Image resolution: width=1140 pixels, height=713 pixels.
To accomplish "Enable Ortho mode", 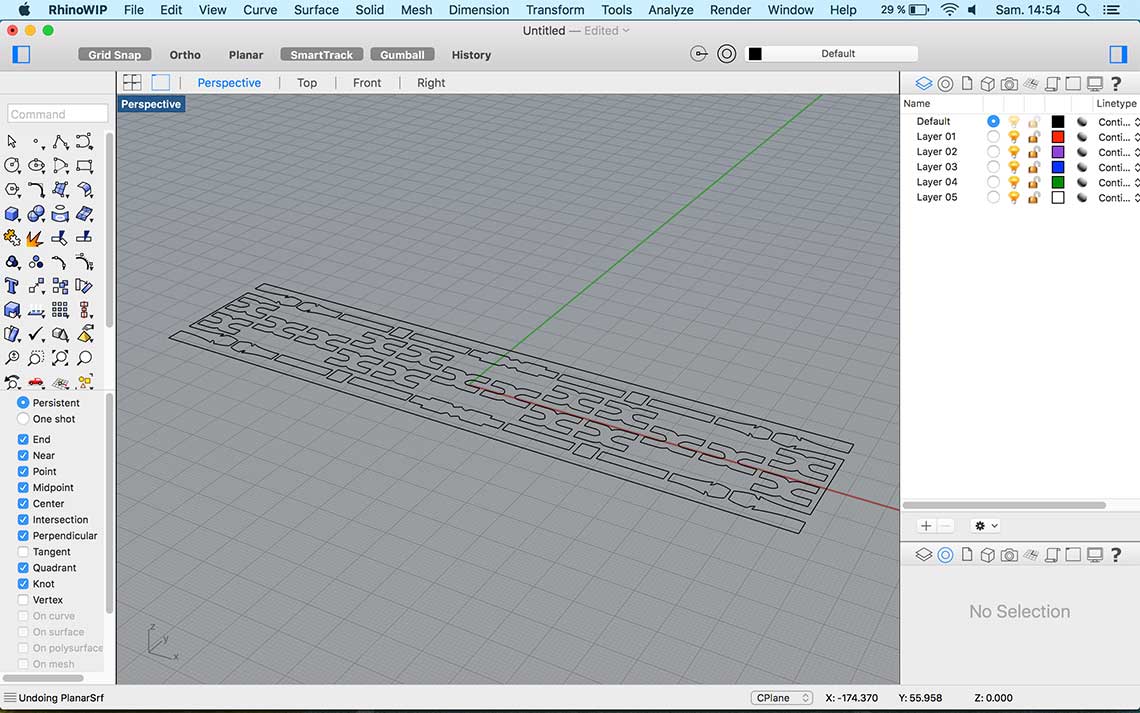I will 185,55.
